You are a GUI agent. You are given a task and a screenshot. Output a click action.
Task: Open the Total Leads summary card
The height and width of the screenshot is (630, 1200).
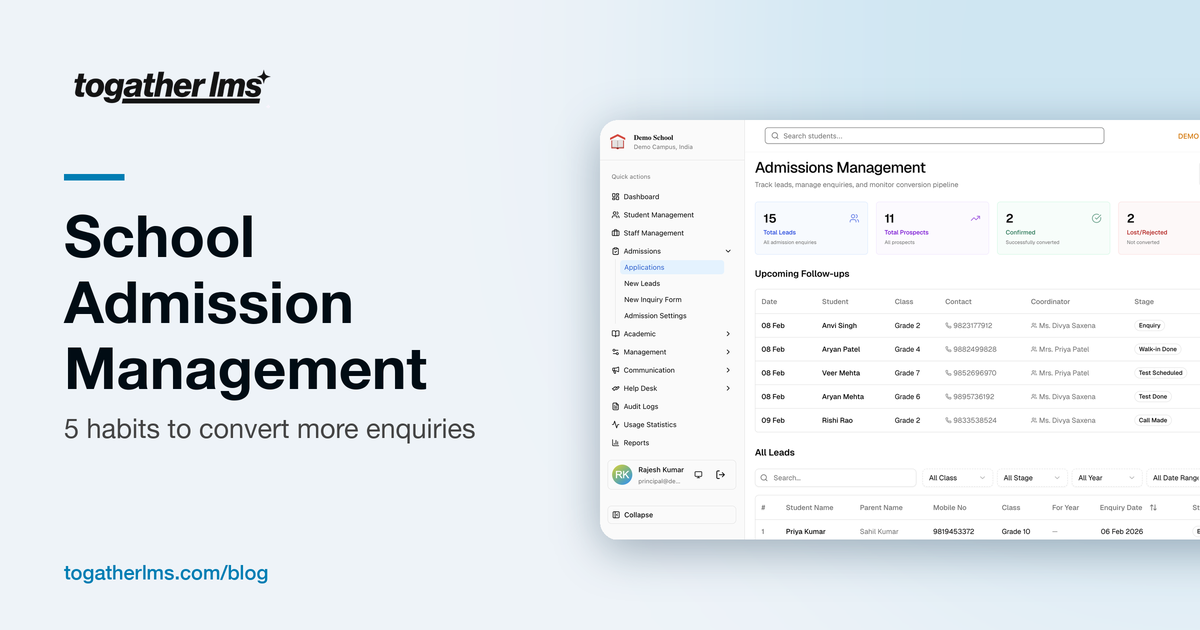click(x=811, y=228)
